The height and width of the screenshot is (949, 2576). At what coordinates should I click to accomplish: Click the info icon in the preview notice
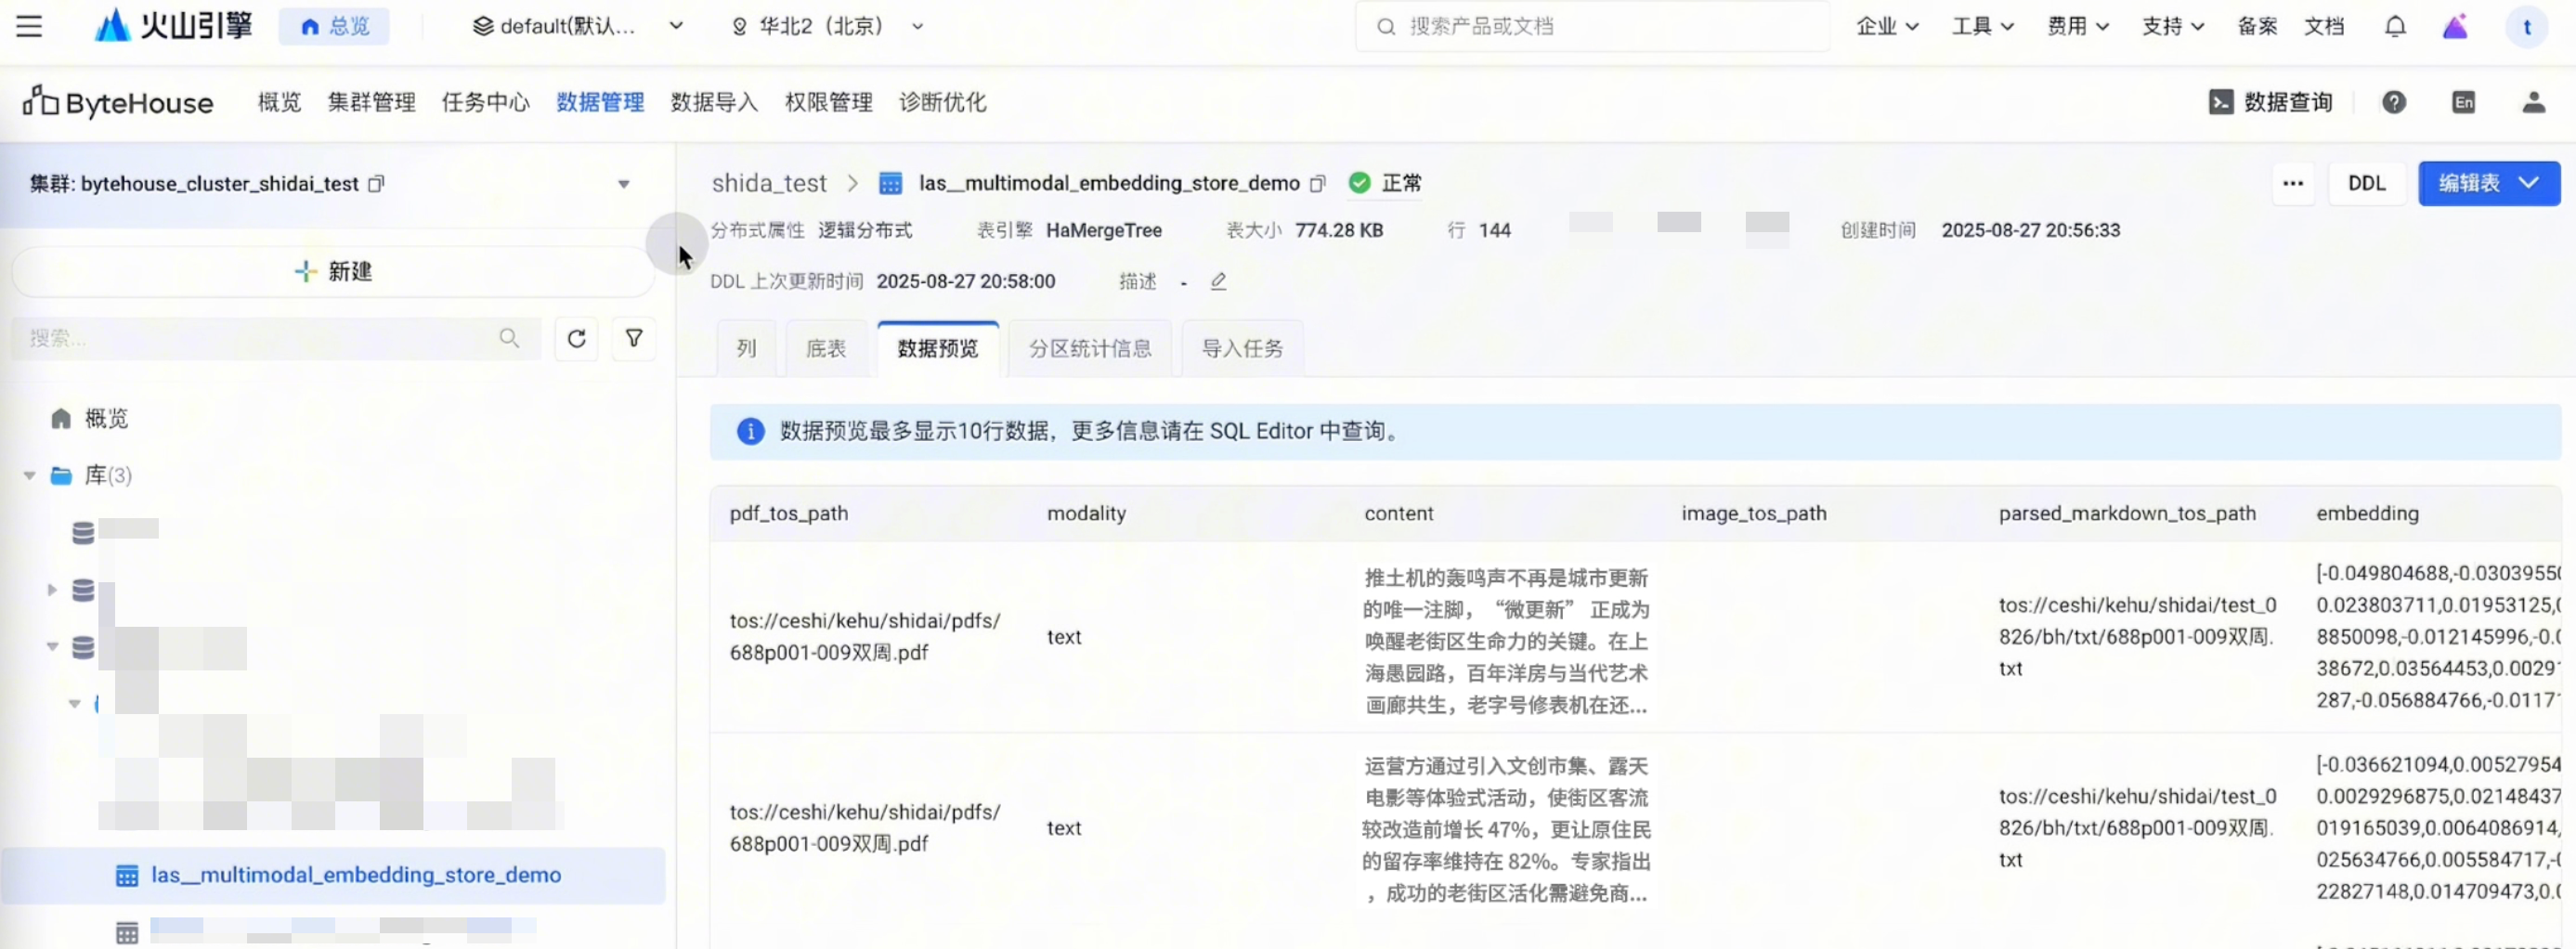click(x=750, y=431)
